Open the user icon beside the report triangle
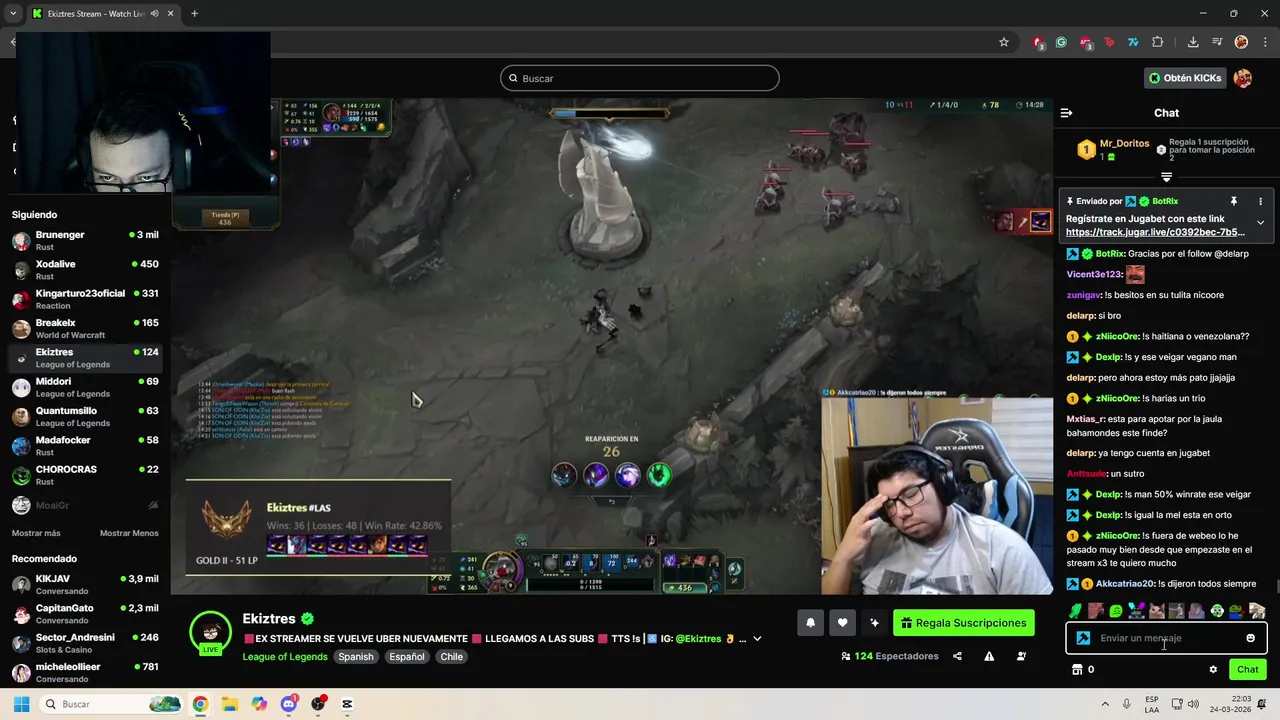Image resolution: width=1280 pixels, height=720 pixels. pyautogui.click(x=1021, y=656)
